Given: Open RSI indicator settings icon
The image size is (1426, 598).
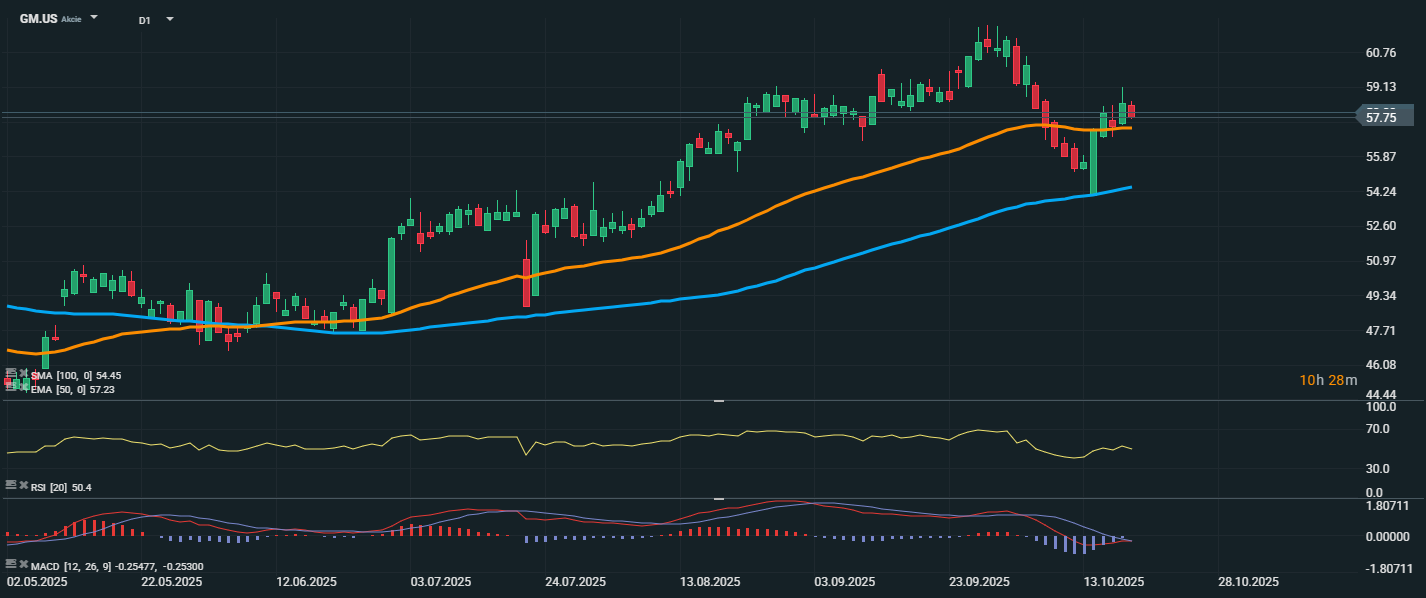Looking at the screenshot, I should (11, 484).
